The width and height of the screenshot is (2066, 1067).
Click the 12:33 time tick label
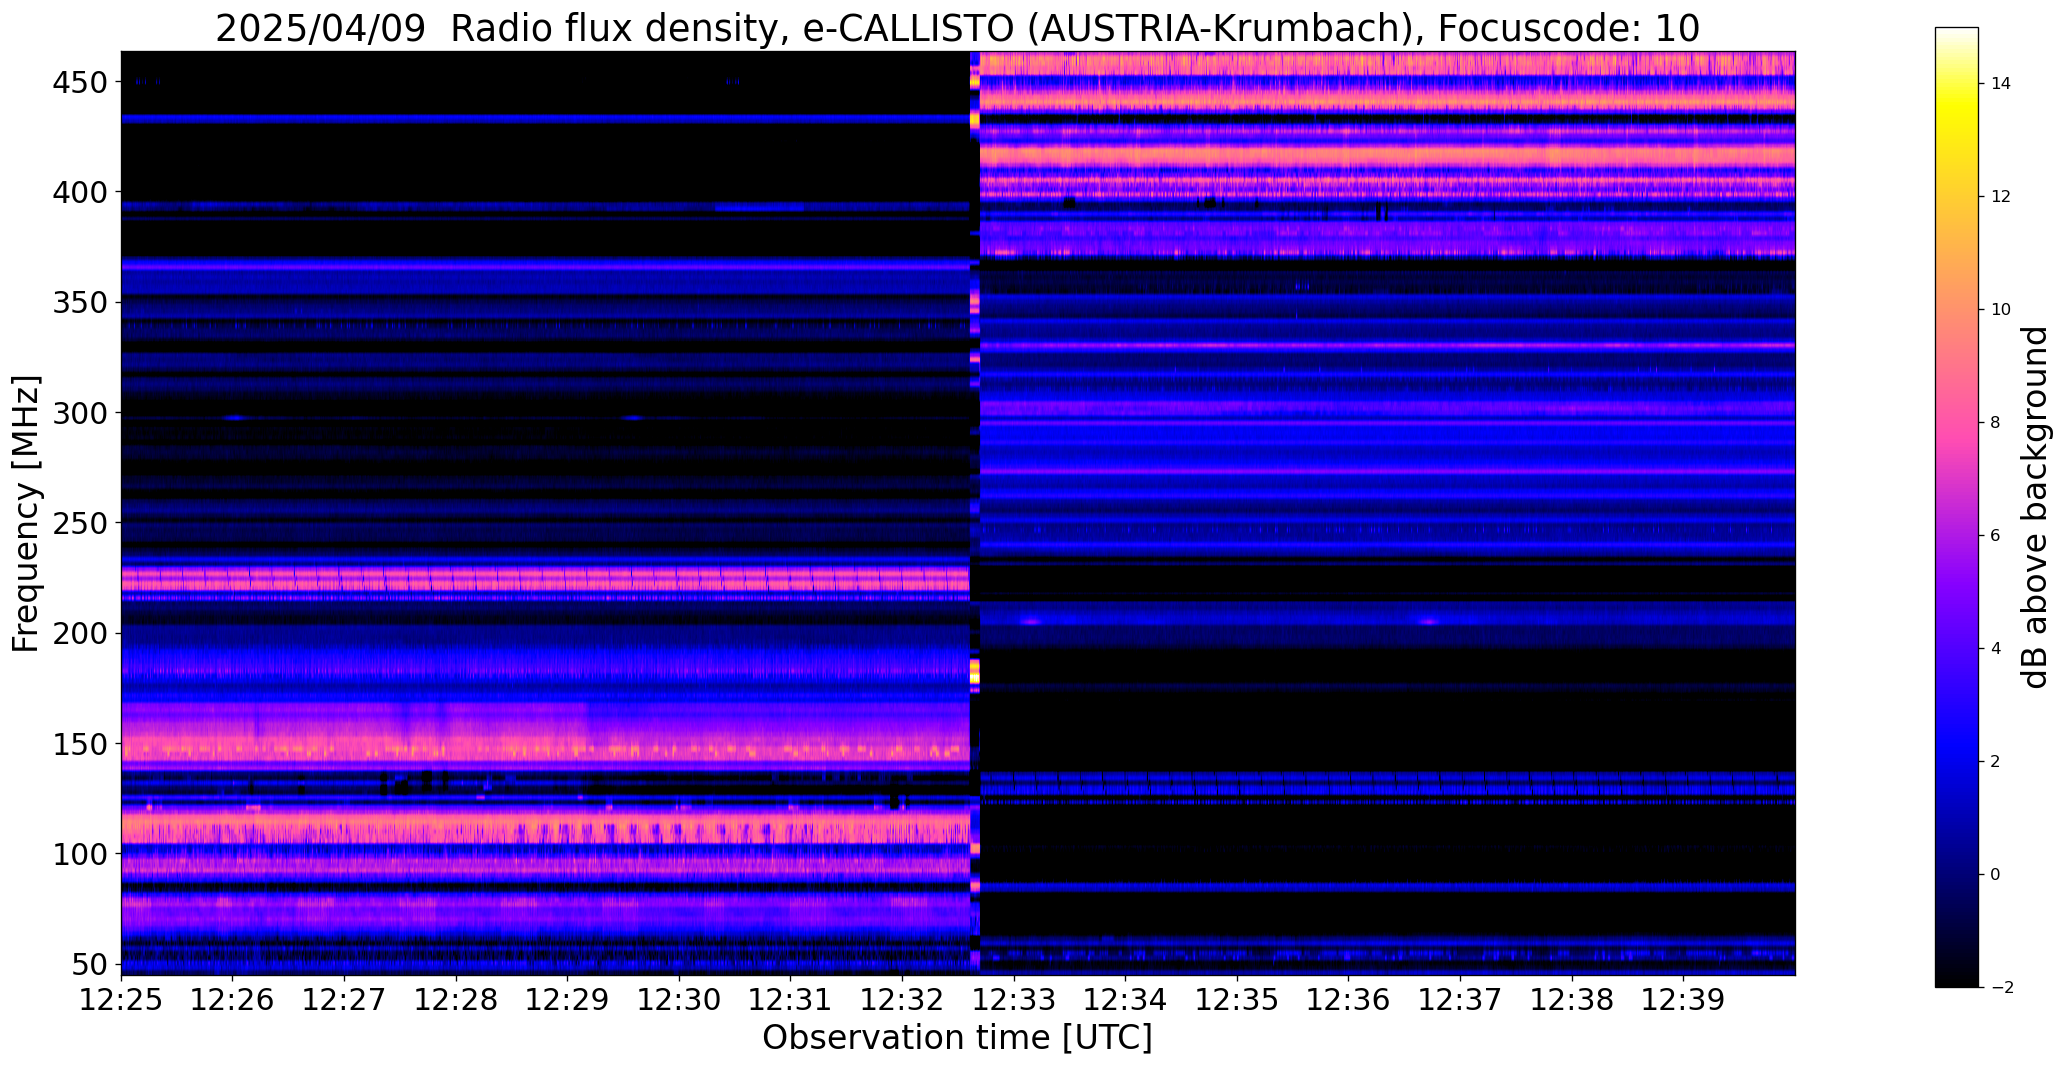pyautogui.click(x=1014, y=999)
